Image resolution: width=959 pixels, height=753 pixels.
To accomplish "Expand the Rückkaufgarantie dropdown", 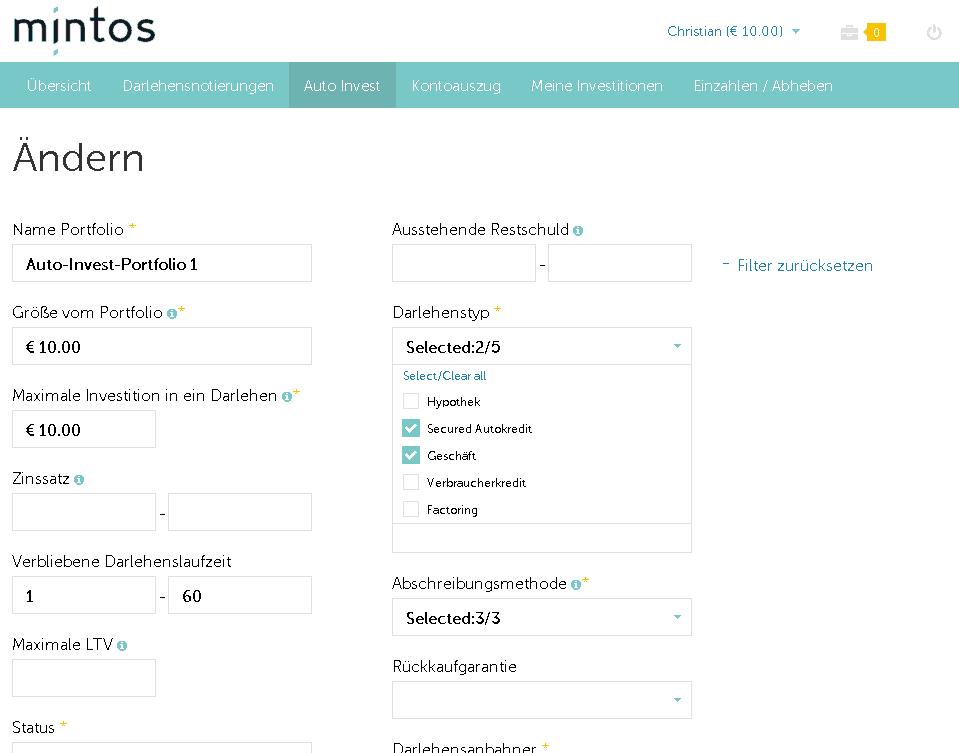I will pos(541,700).
